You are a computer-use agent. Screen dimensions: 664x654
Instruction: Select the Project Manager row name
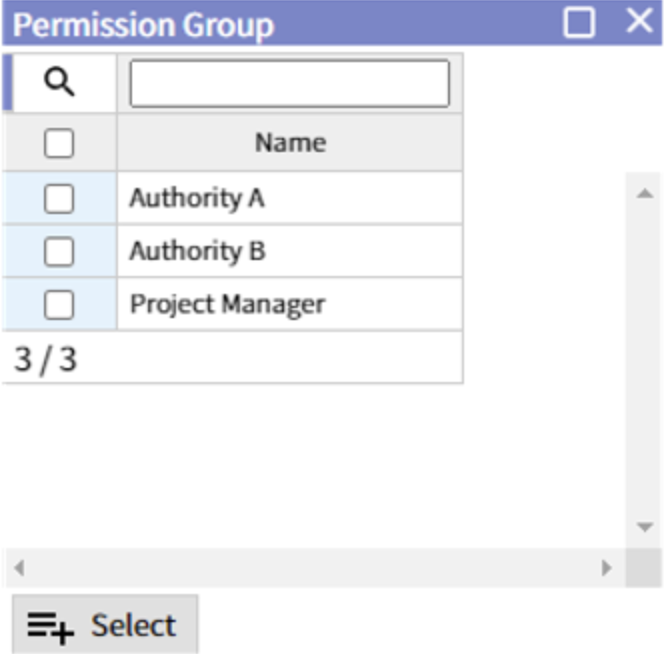227,305
